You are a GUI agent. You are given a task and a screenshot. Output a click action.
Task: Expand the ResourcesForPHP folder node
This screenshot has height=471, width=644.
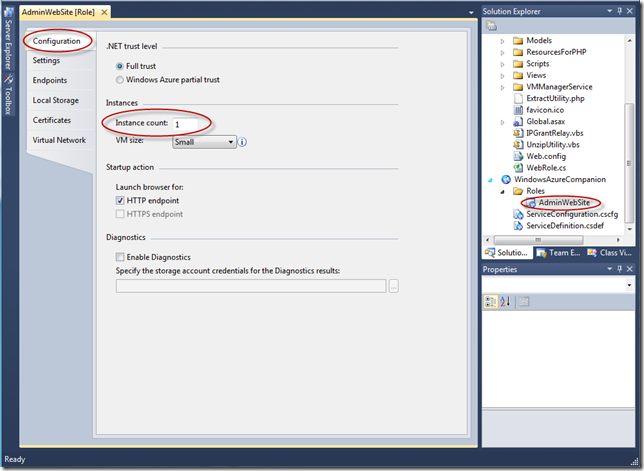tap(502, 52)
